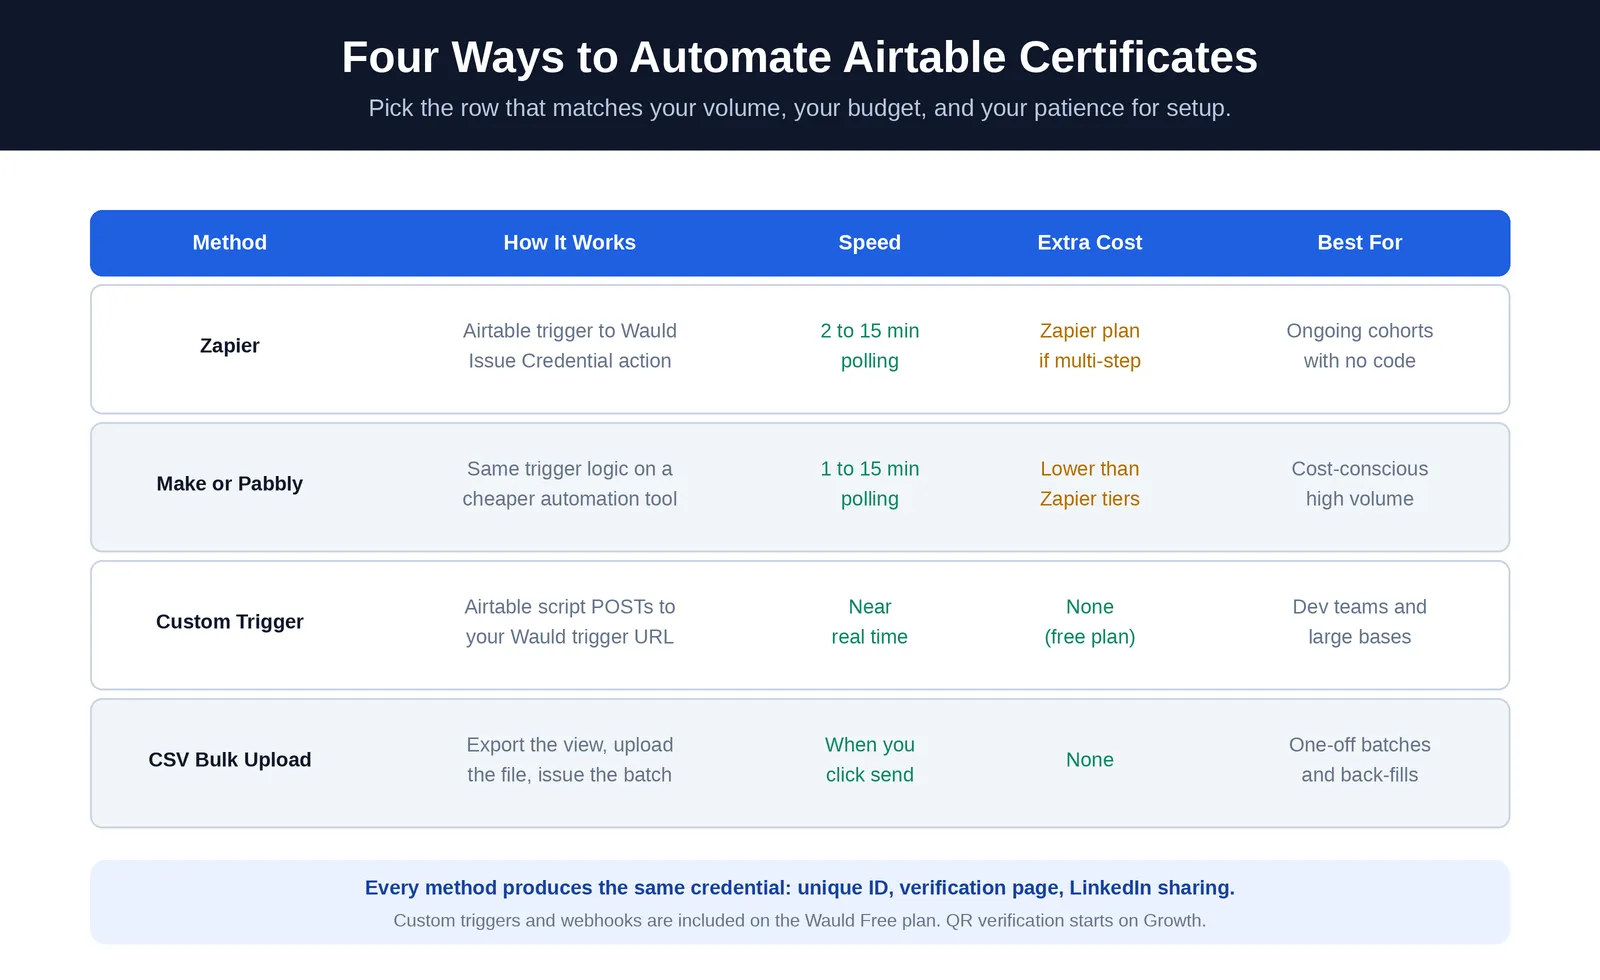Click 'Ongoing cohorts with no code' cell
1600x980 pixels.
point(1360,346)
